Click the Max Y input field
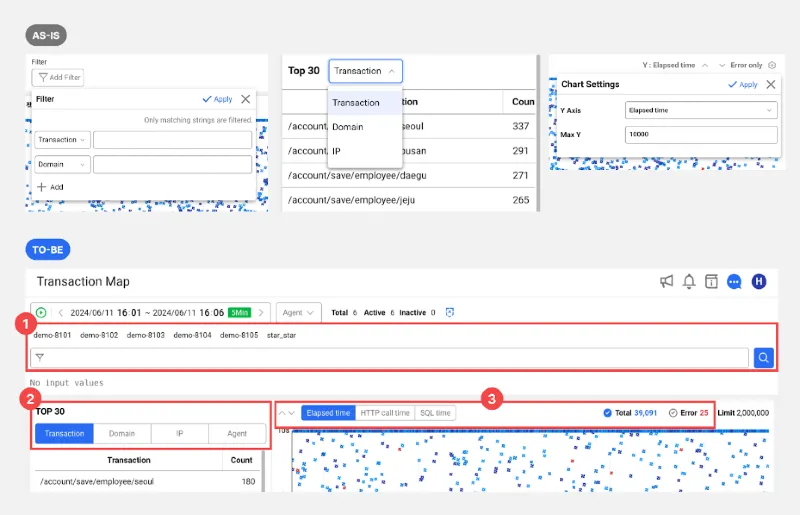The width and height of the screenshot is (800, 515). click(x=701, y=134)
